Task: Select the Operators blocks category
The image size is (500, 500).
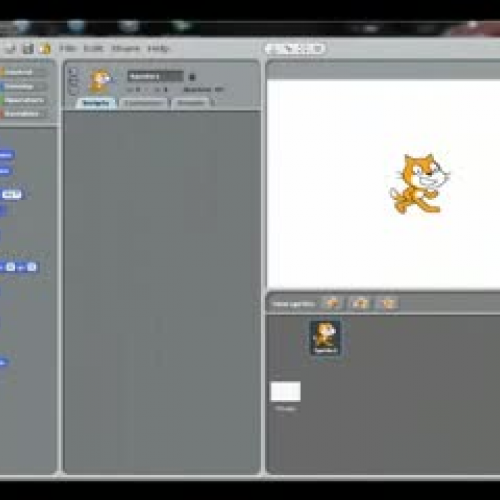Action: click(x=23, y=100)
